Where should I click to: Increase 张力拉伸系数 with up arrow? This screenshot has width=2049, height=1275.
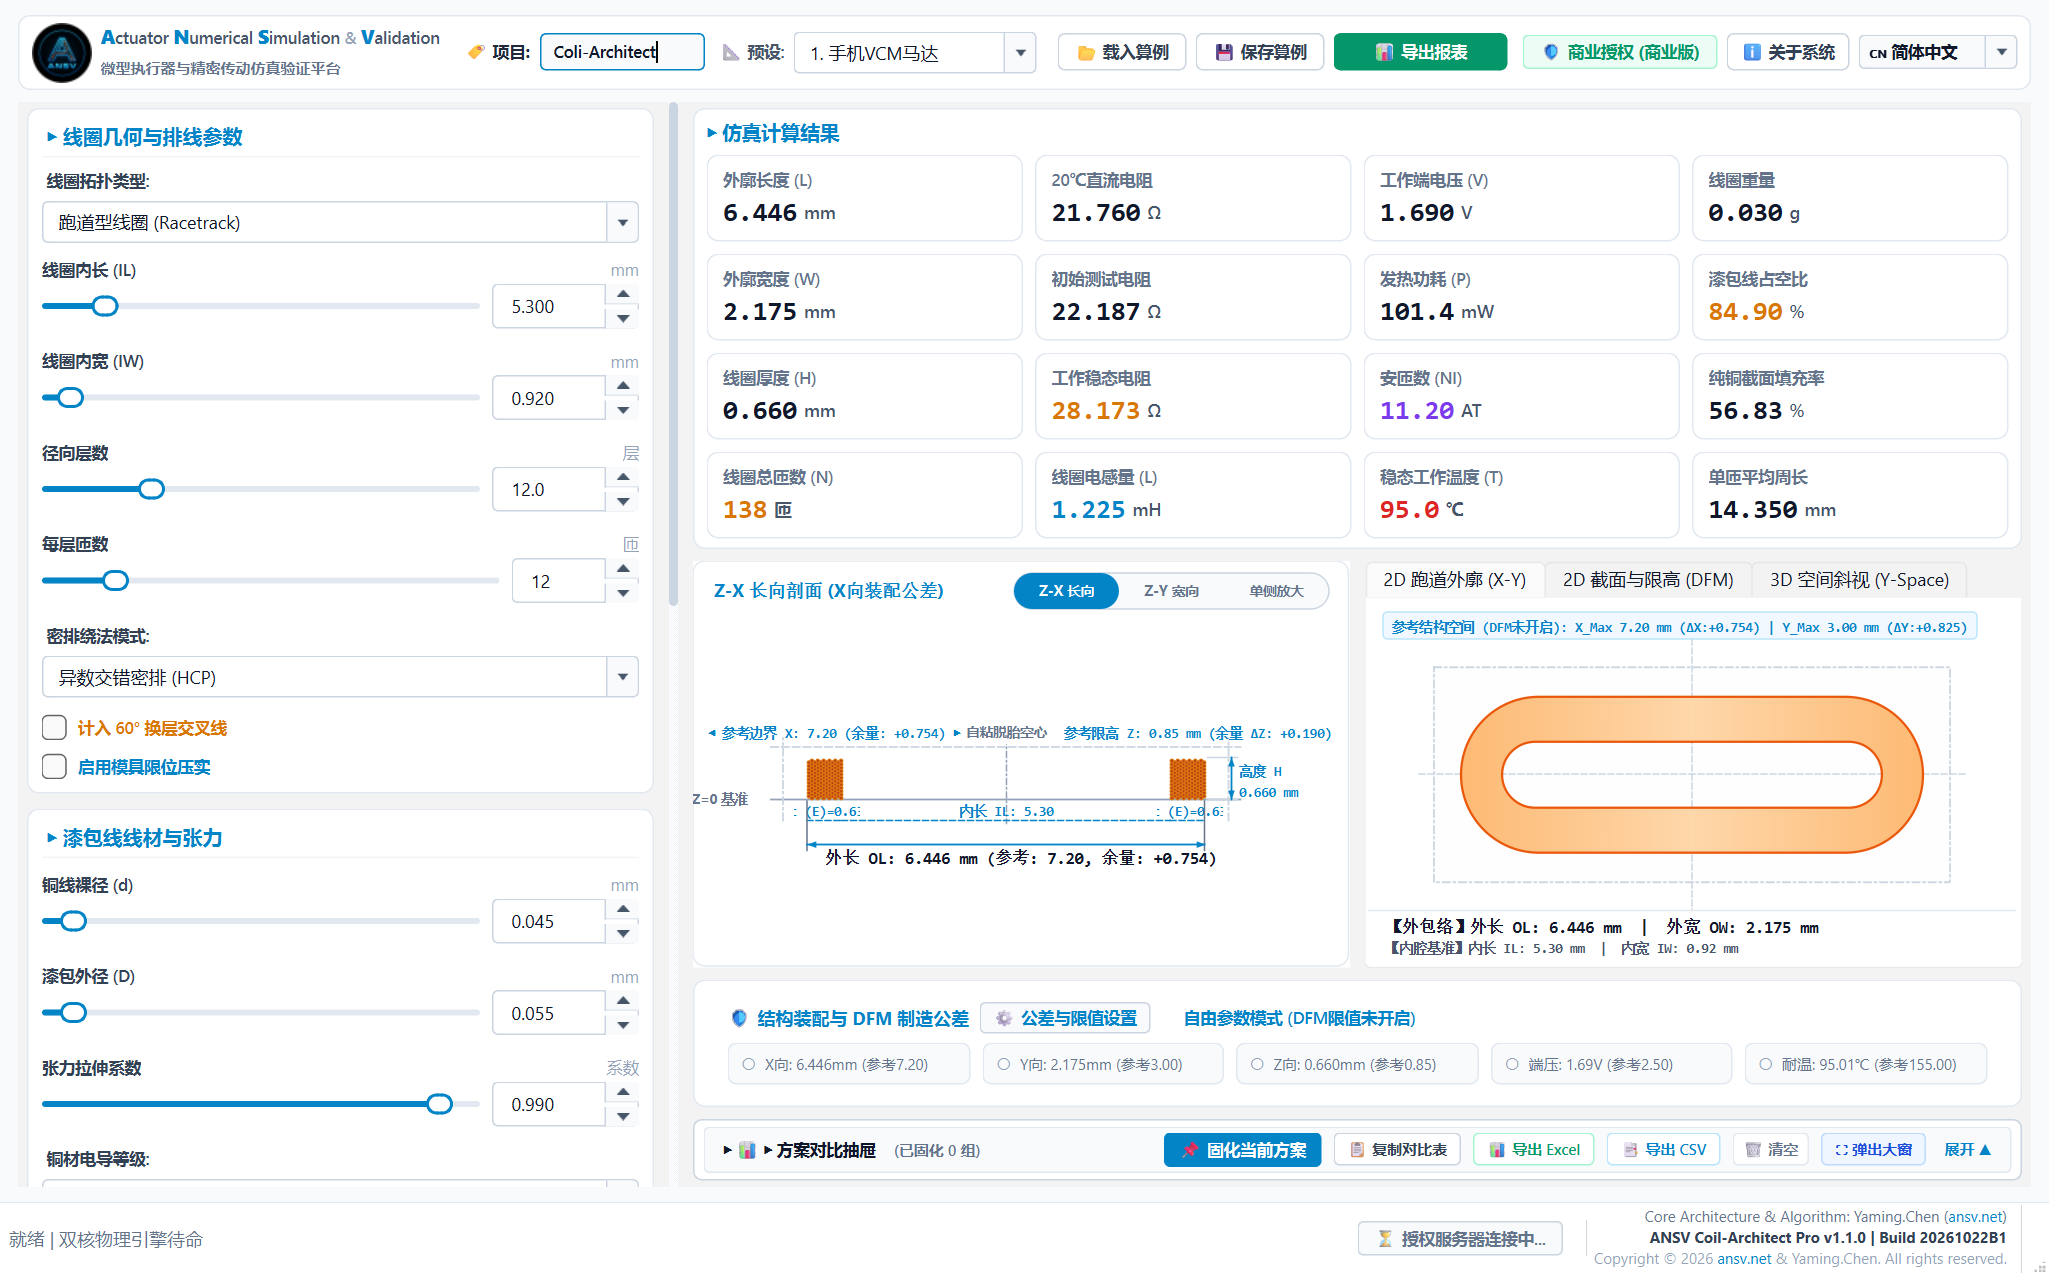point(623,1092)
